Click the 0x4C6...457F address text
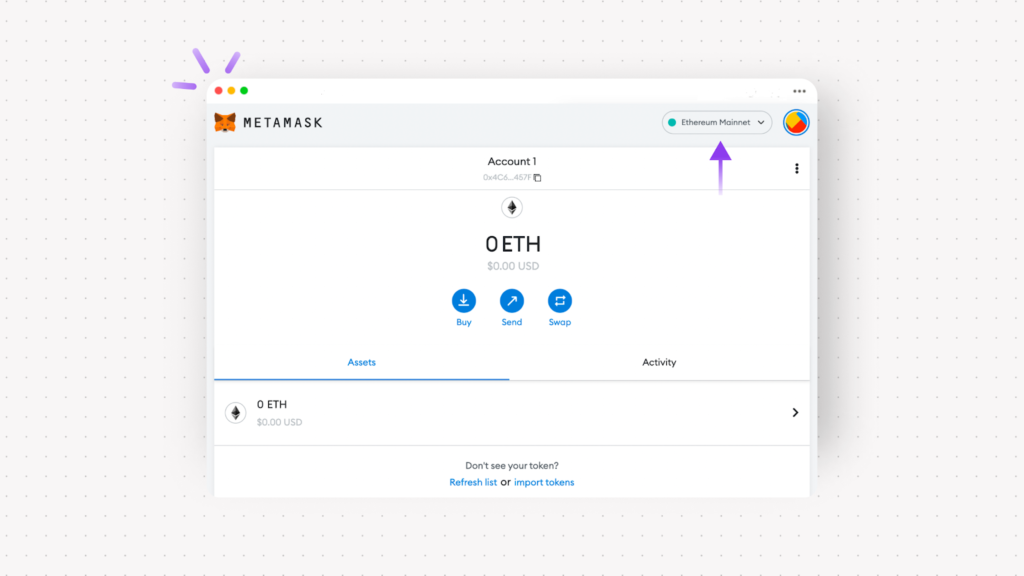This screenshot has width=1024, height=576. (507, 178)
